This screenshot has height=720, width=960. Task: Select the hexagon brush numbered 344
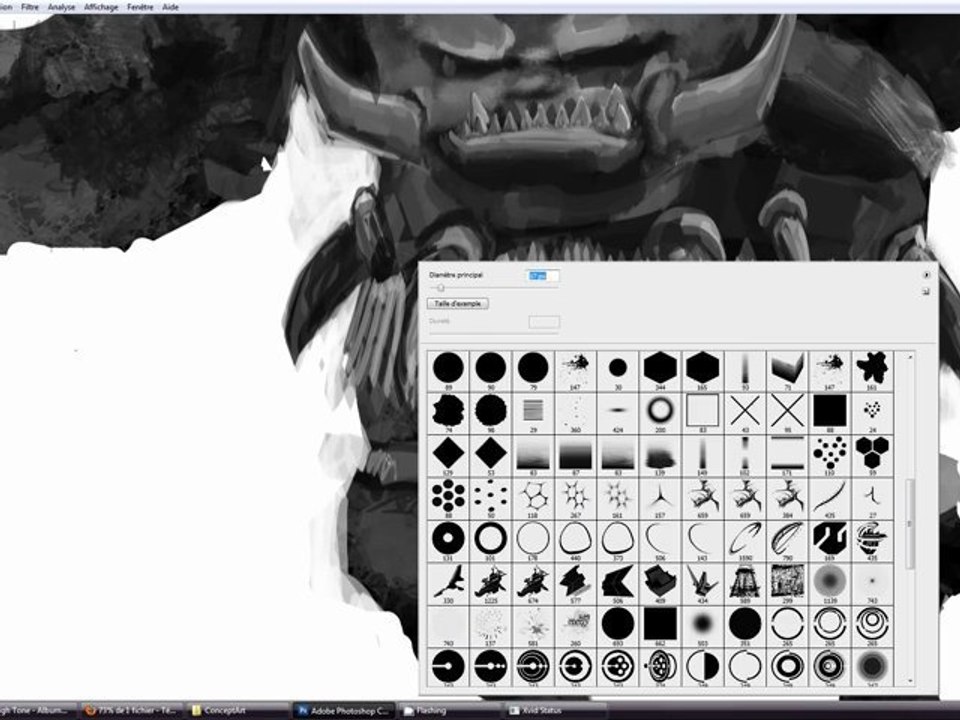pyautogui.click(x=660, y=371)
